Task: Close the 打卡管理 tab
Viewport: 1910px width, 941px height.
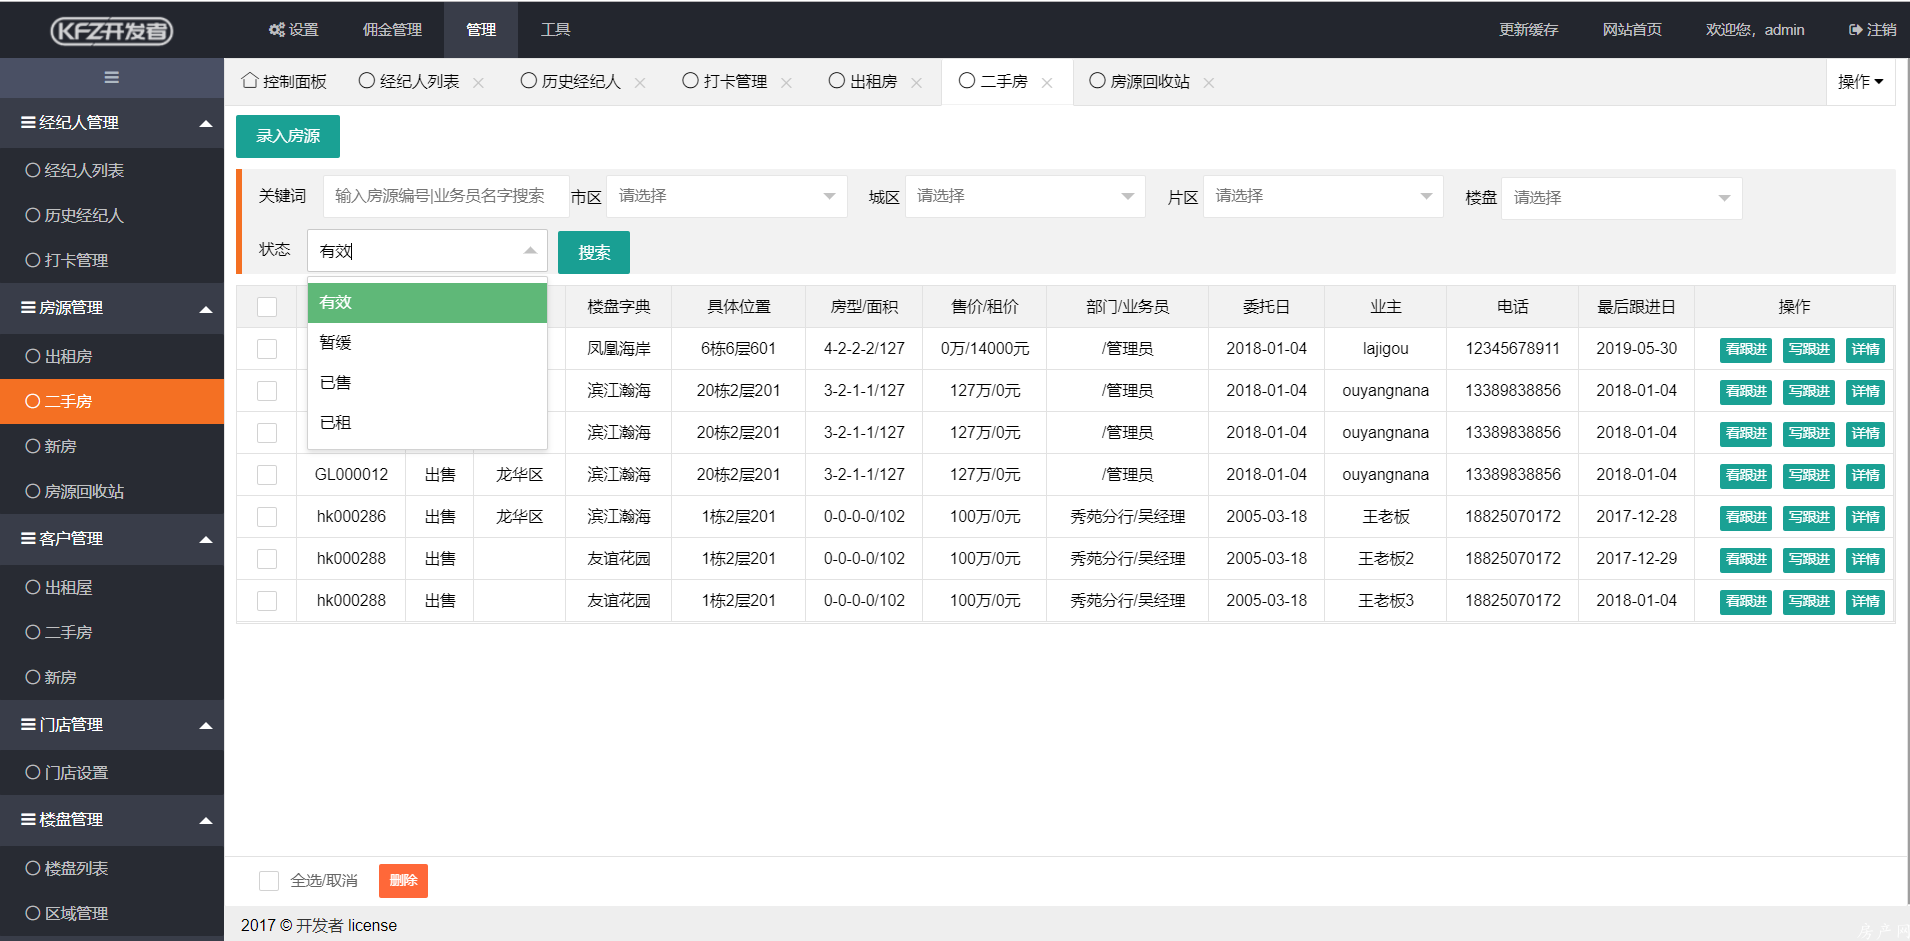Action: coord(786,83)
